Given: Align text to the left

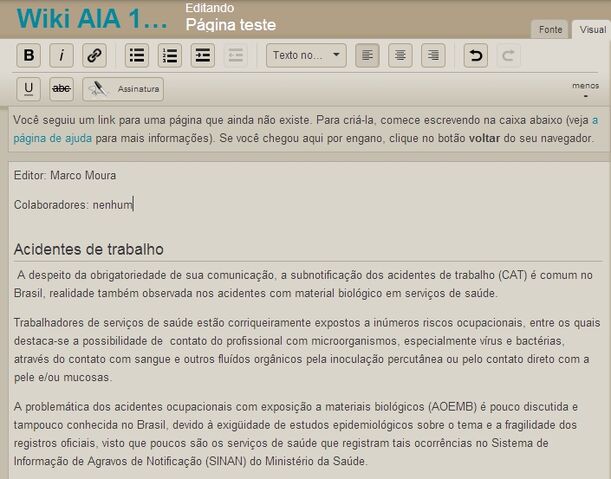Looking at the screenshot, I should click(367, 55).
